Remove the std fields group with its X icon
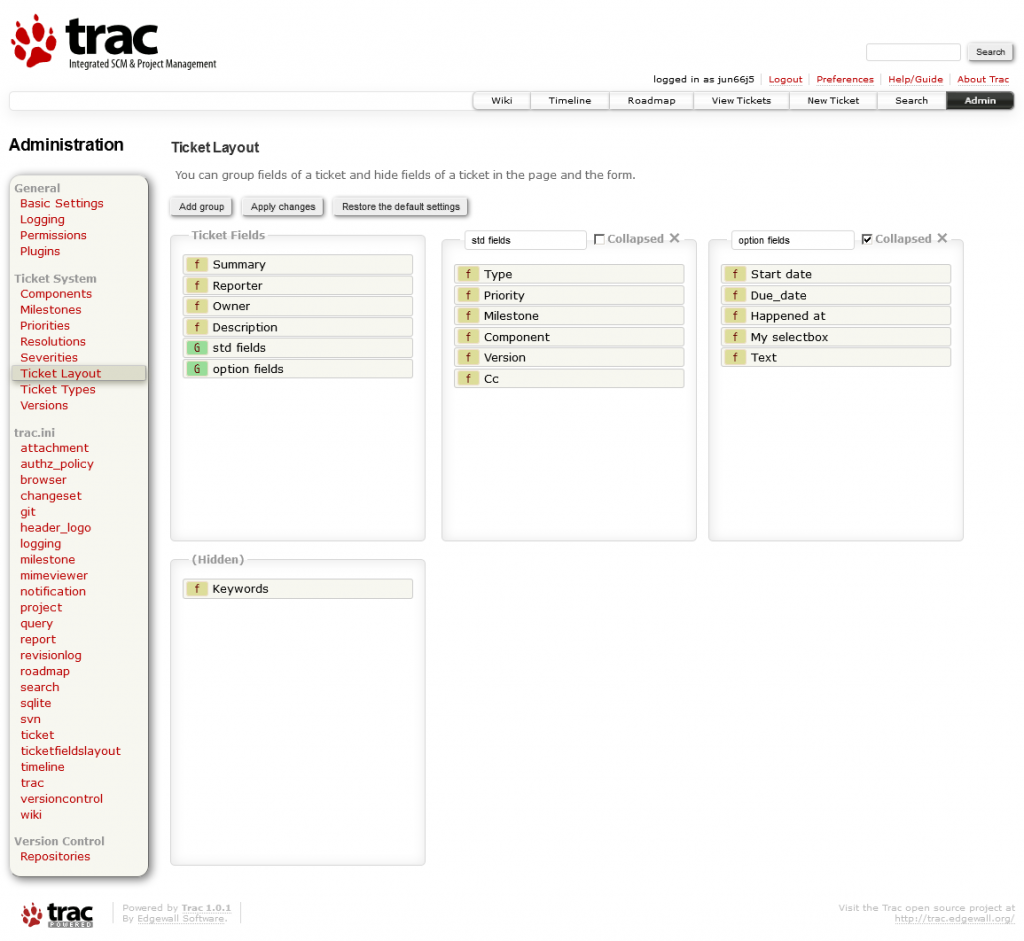 [675, 239]
